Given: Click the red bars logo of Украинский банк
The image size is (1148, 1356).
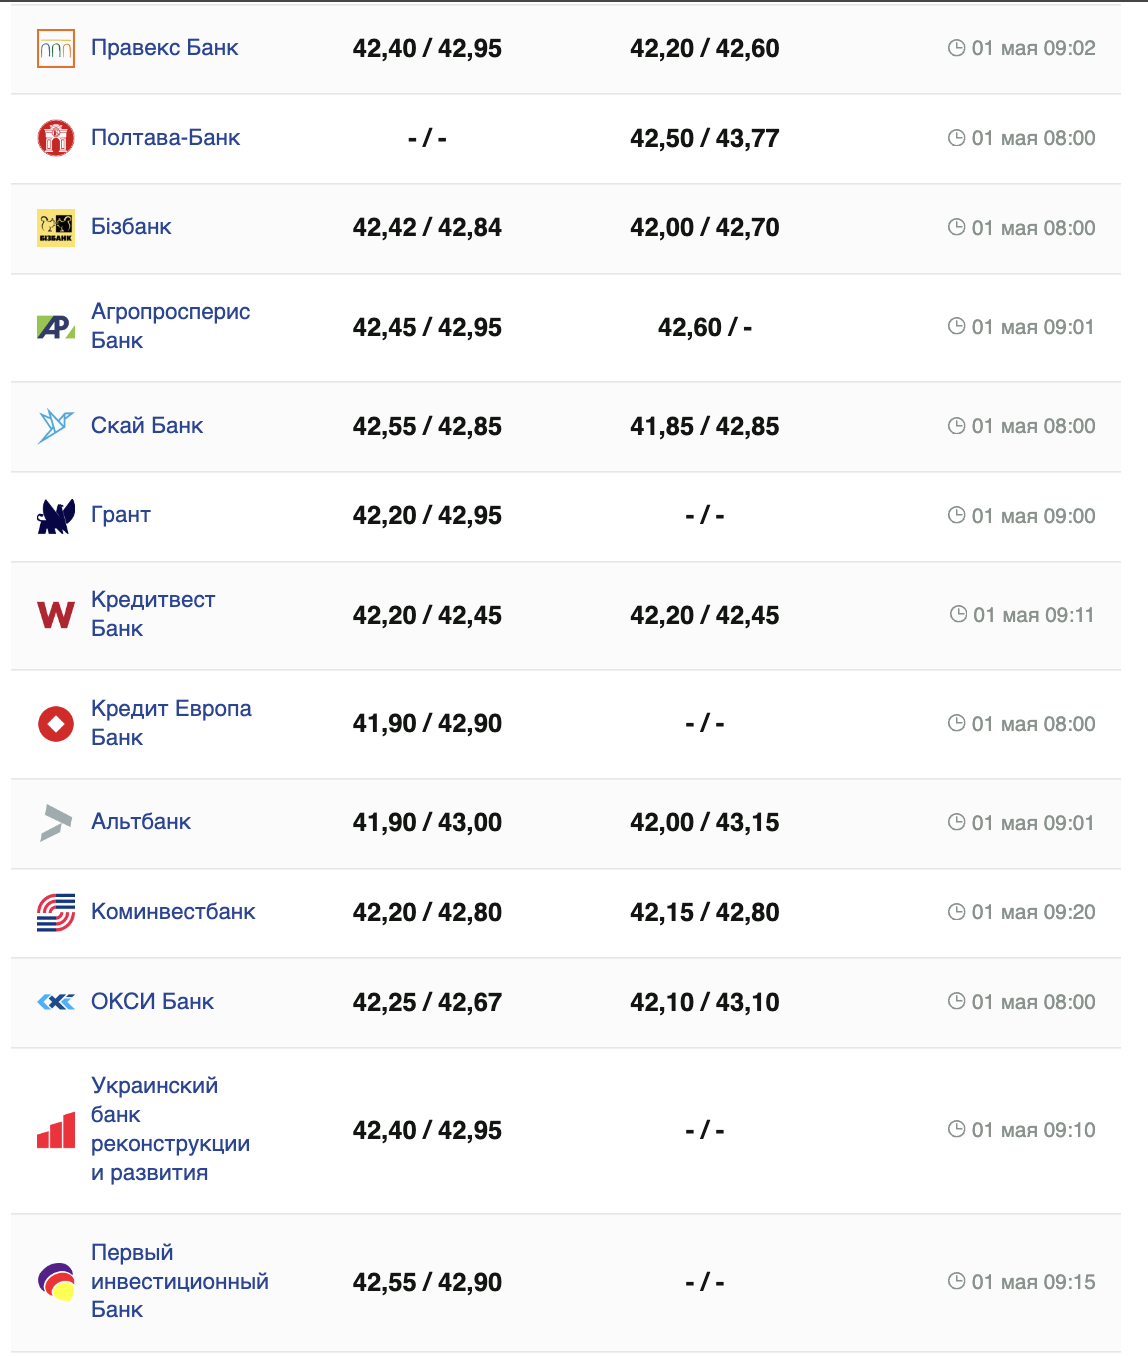Looking at the screenshot, I should click(x=56, y=1130).
